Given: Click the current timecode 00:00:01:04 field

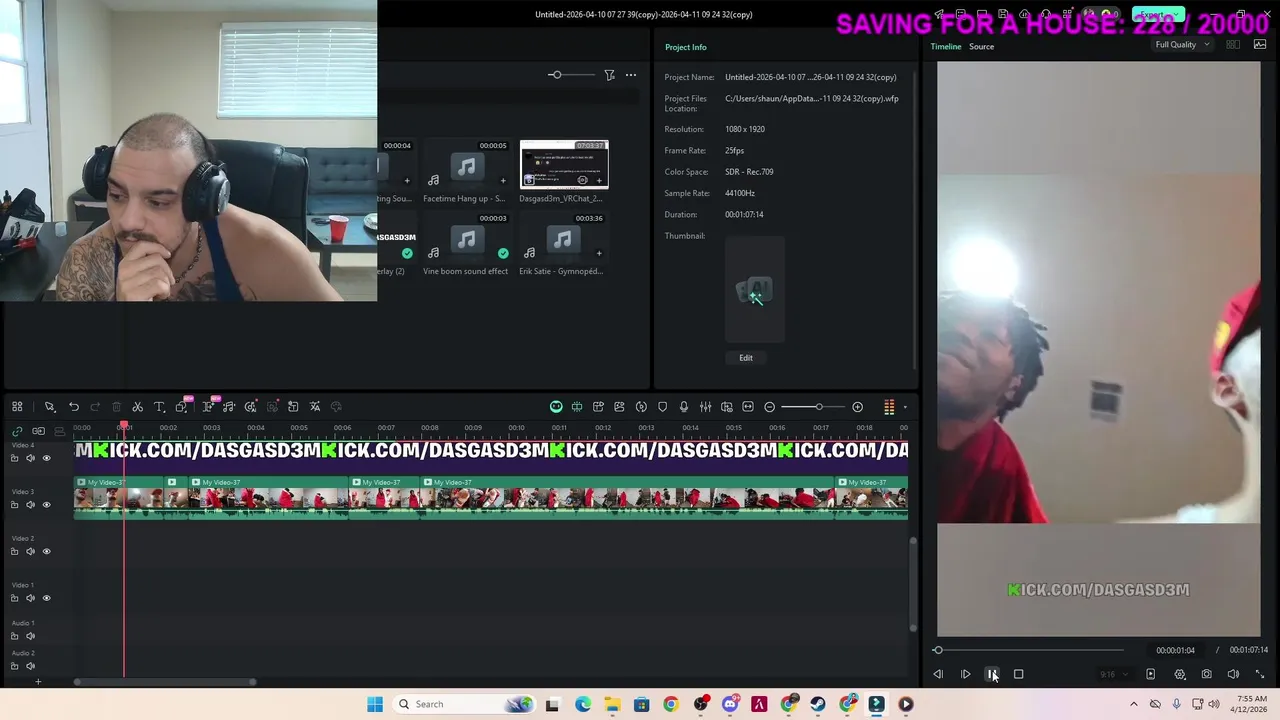Looking at the screenshot, I should tap(1175, 650).
